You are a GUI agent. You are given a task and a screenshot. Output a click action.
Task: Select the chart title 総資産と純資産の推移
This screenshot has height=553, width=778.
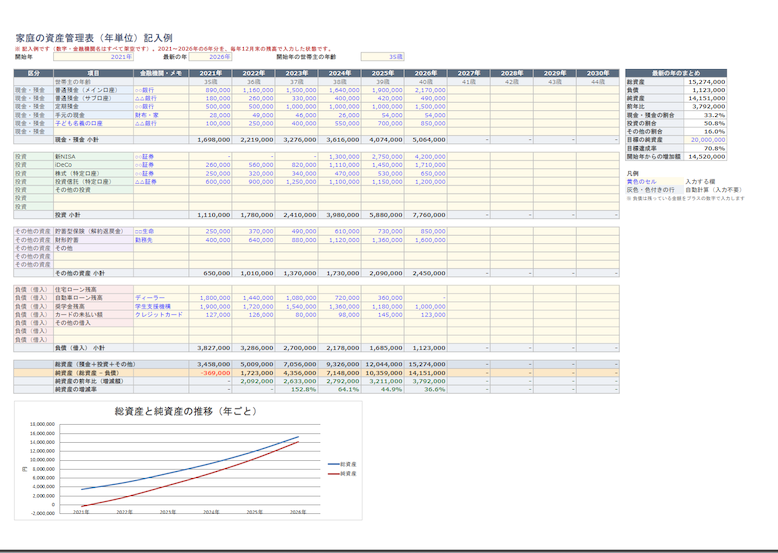(x=186, y=411)
